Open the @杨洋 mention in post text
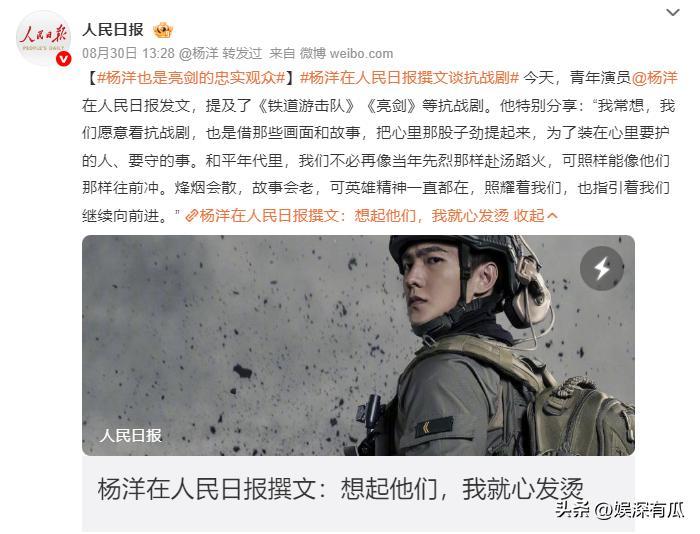The height and width of the screenshot is (534, 700). [x=655, y=78]
